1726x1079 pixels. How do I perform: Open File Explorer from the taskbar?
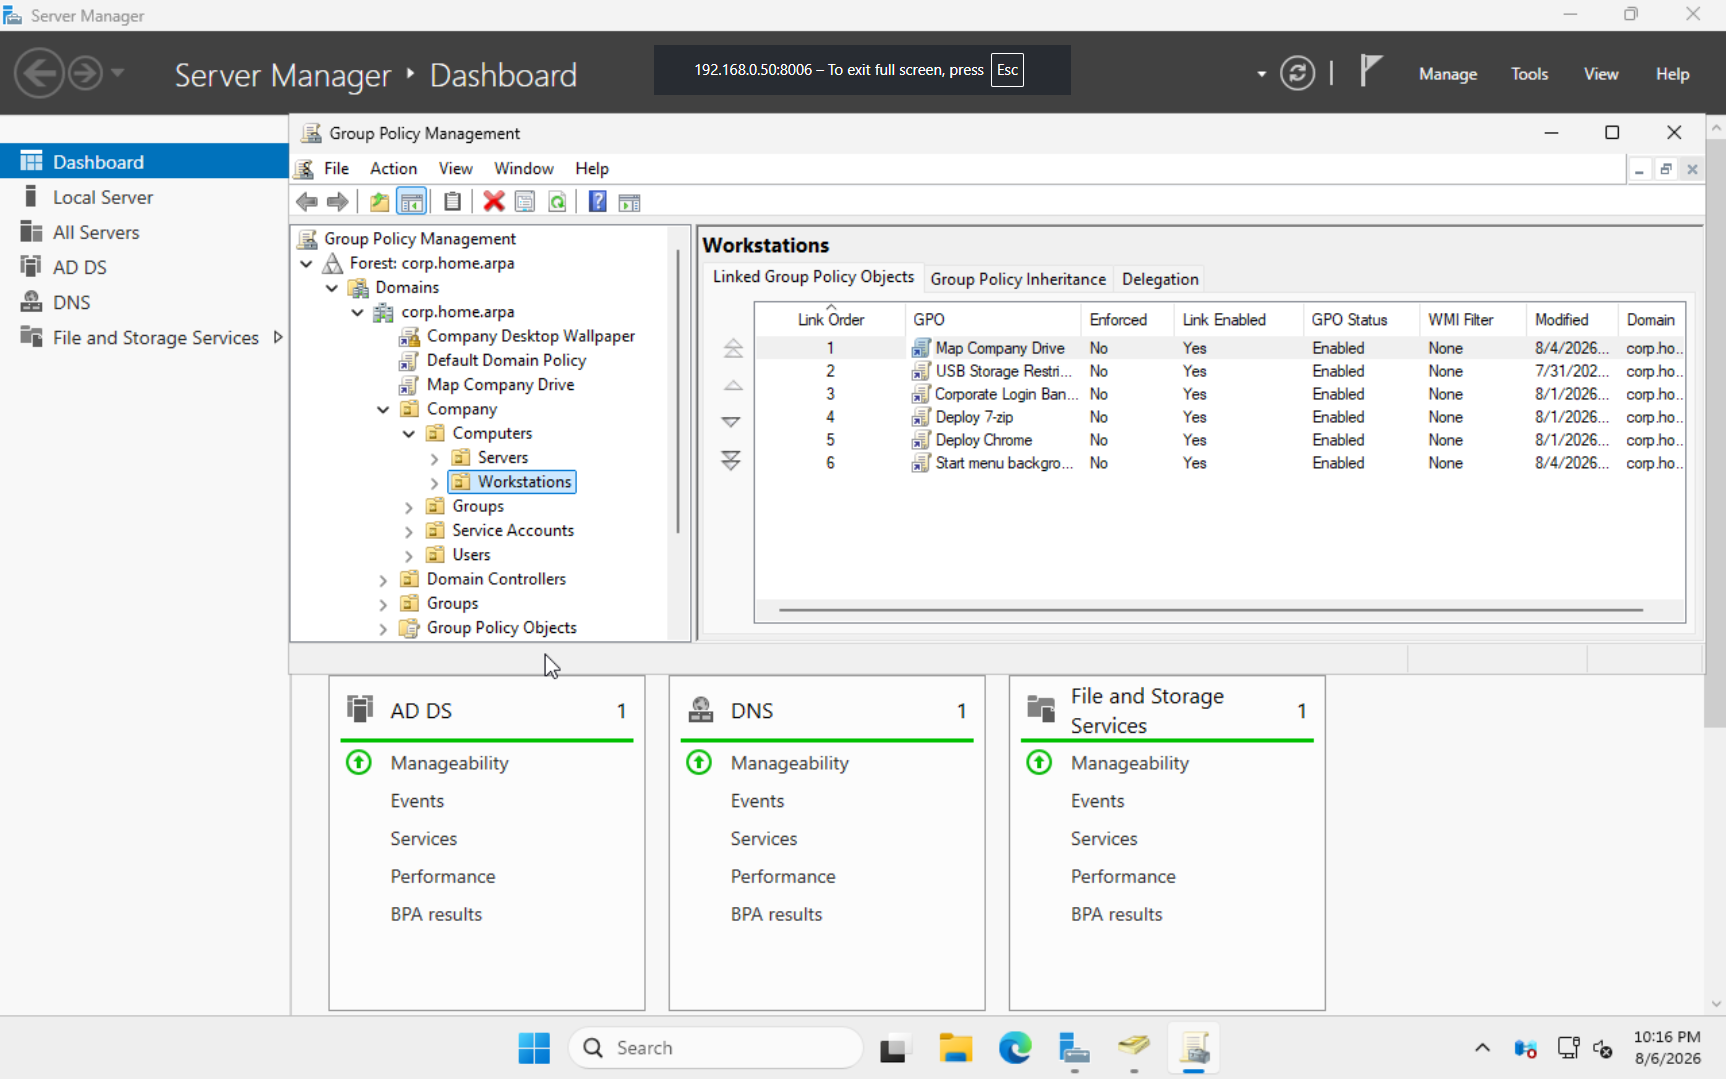pos(955,1048)
